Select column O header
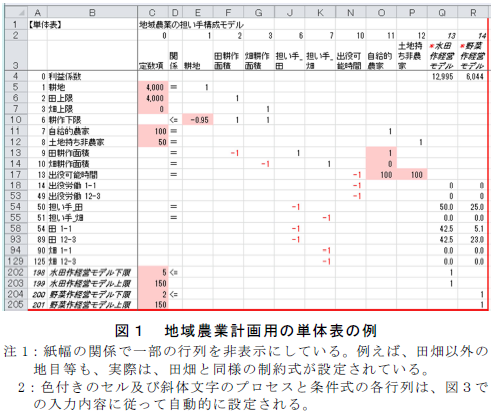The width and height of the screenshot is (493, 418). point(381,13)
